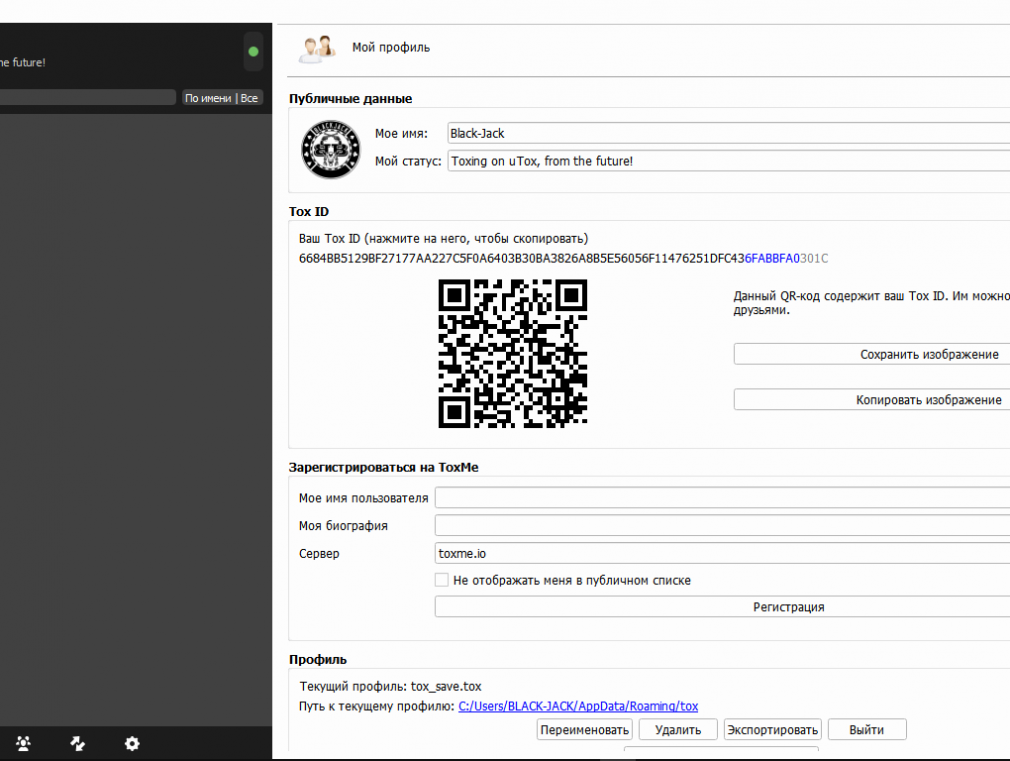Click the Black-Jack profile avatar image
The image size is (1010, 761).
[330, 149]
